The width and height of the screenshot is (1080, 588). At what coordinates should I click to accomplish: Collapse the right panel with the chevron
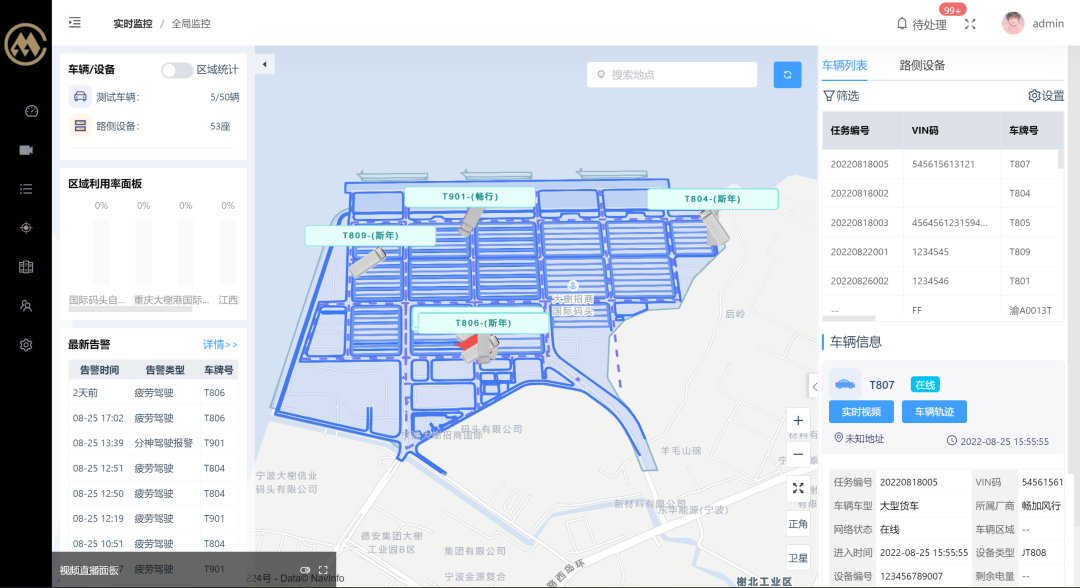pos(814,386)
